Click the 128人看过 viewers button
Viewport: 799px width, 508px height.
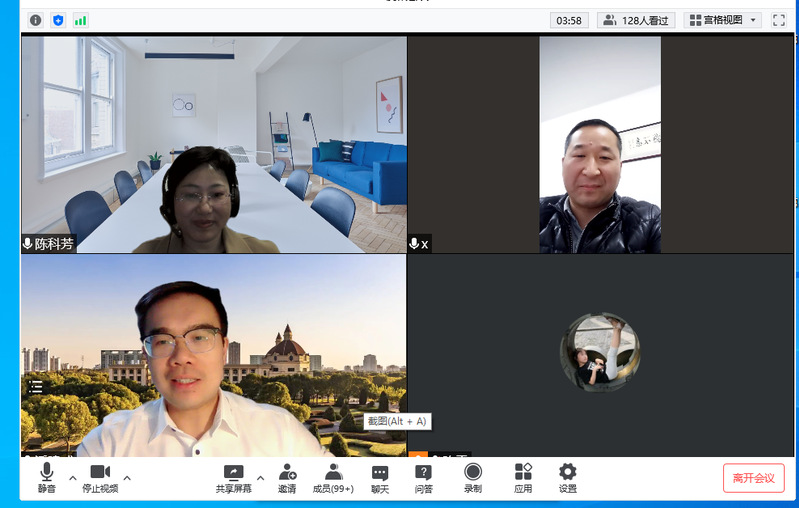636,20
